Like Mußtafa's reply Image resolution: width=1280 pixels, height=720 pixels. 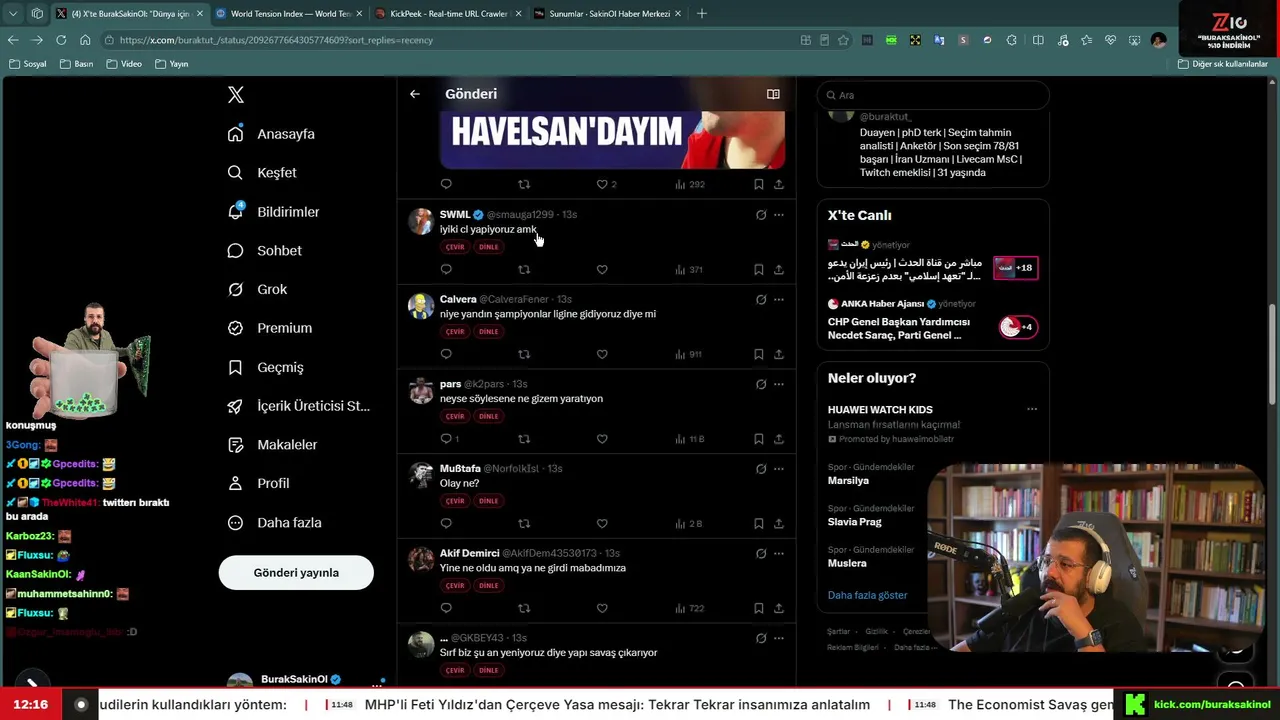pos(602,523)
